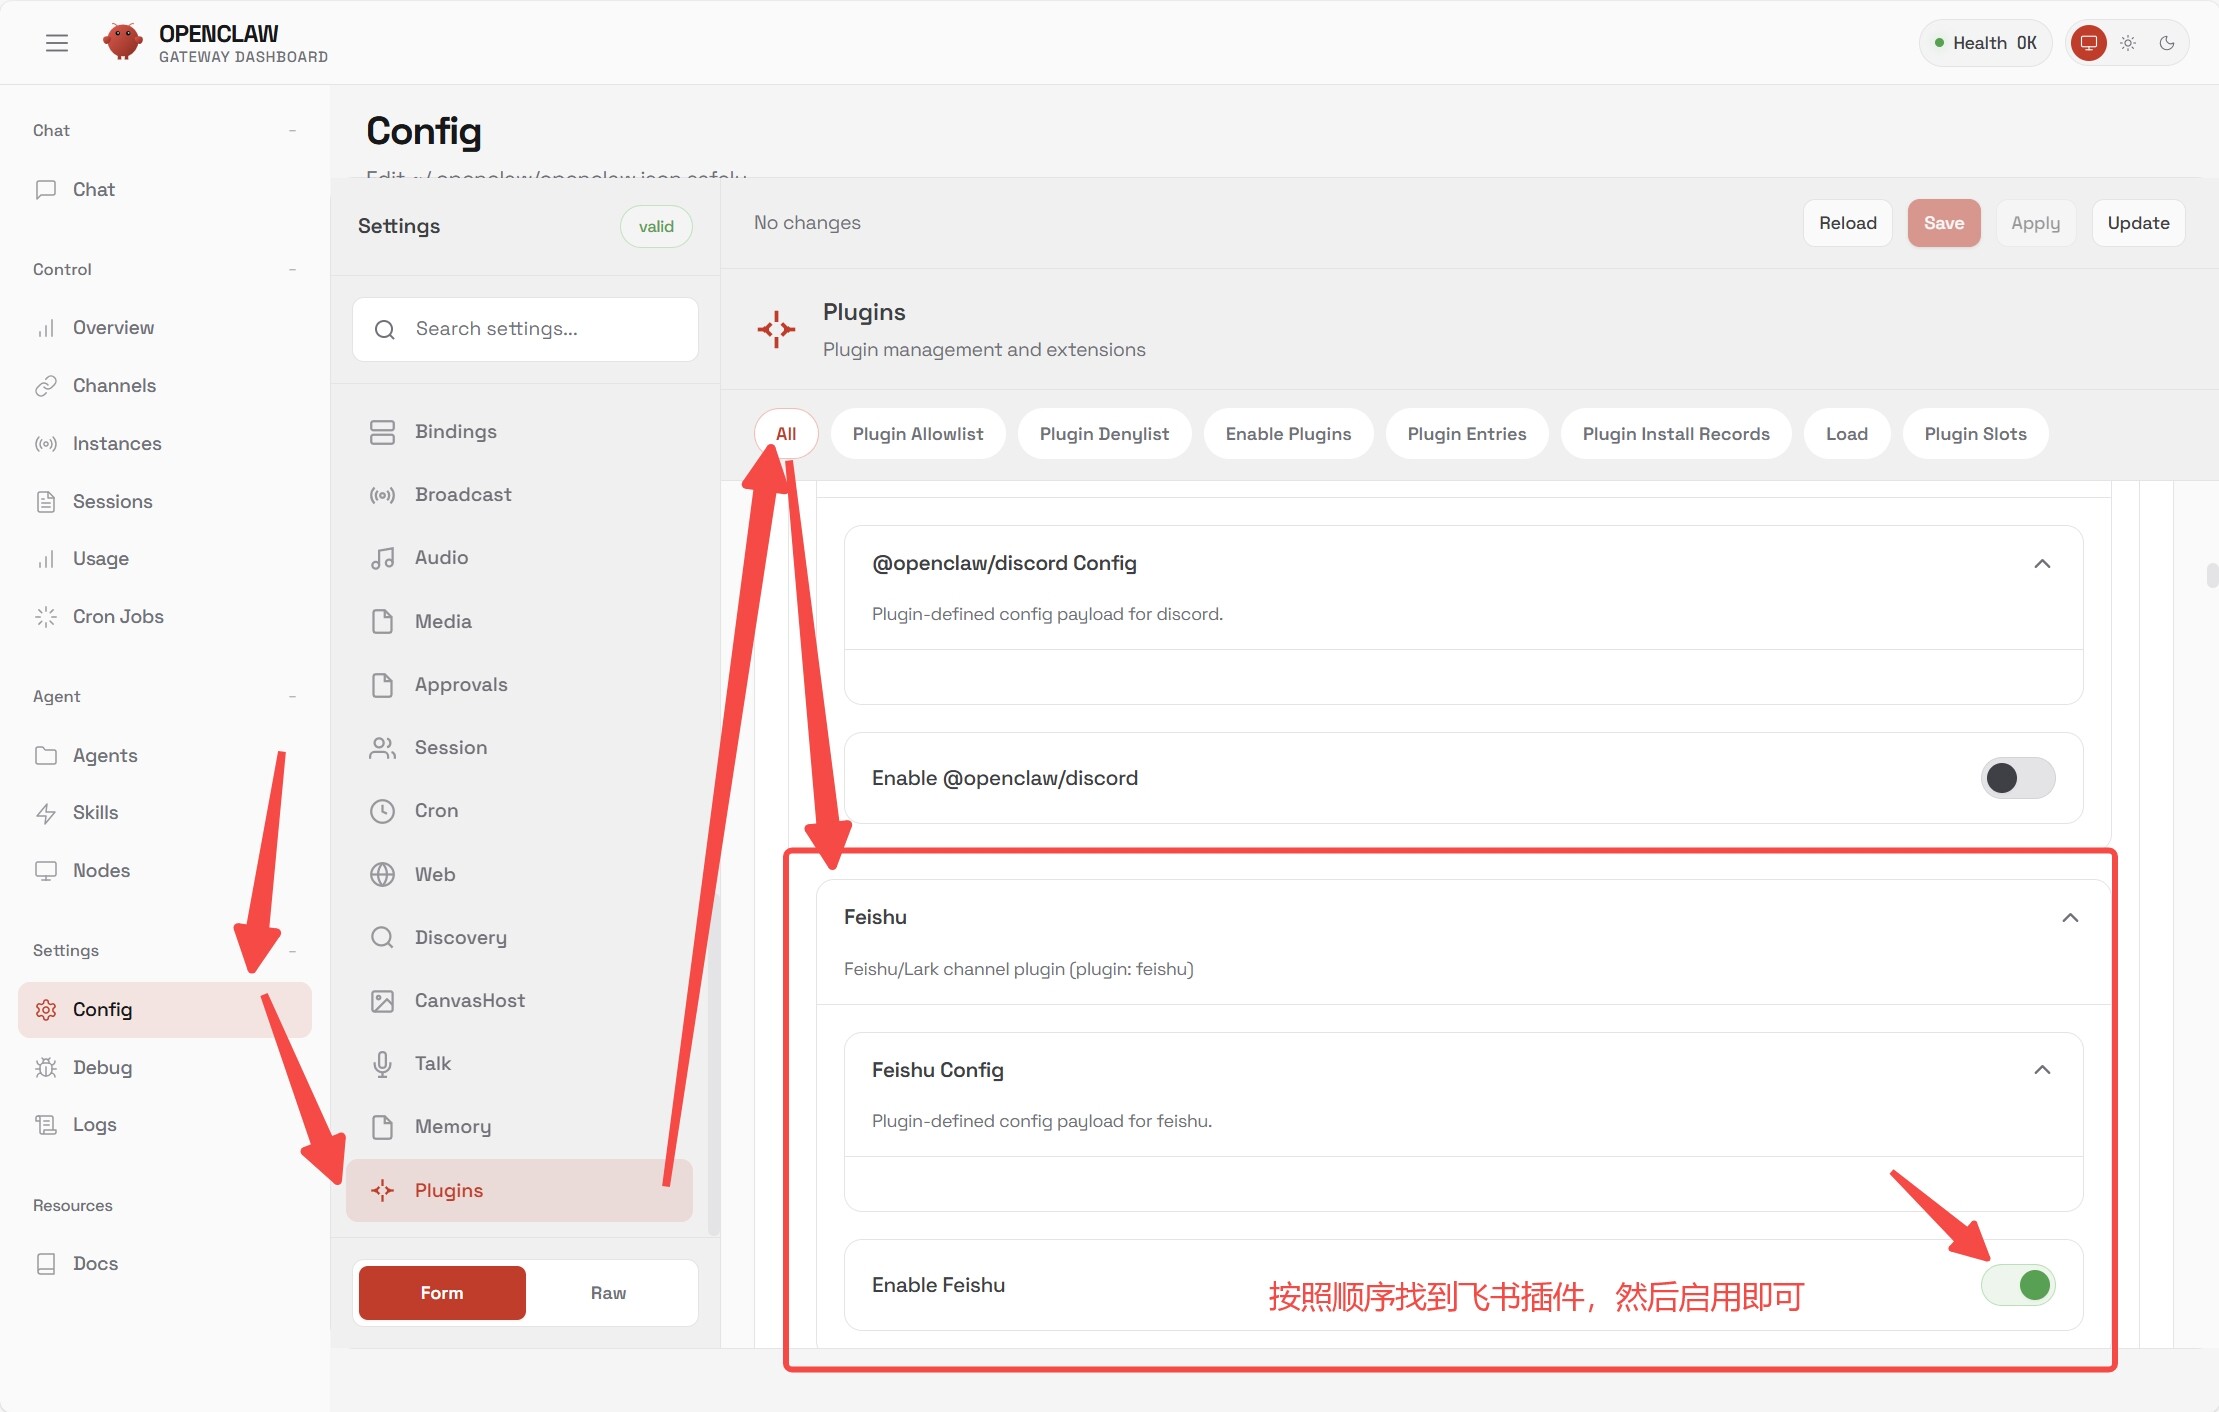Select system theme monitor icon

(2089, 43)
